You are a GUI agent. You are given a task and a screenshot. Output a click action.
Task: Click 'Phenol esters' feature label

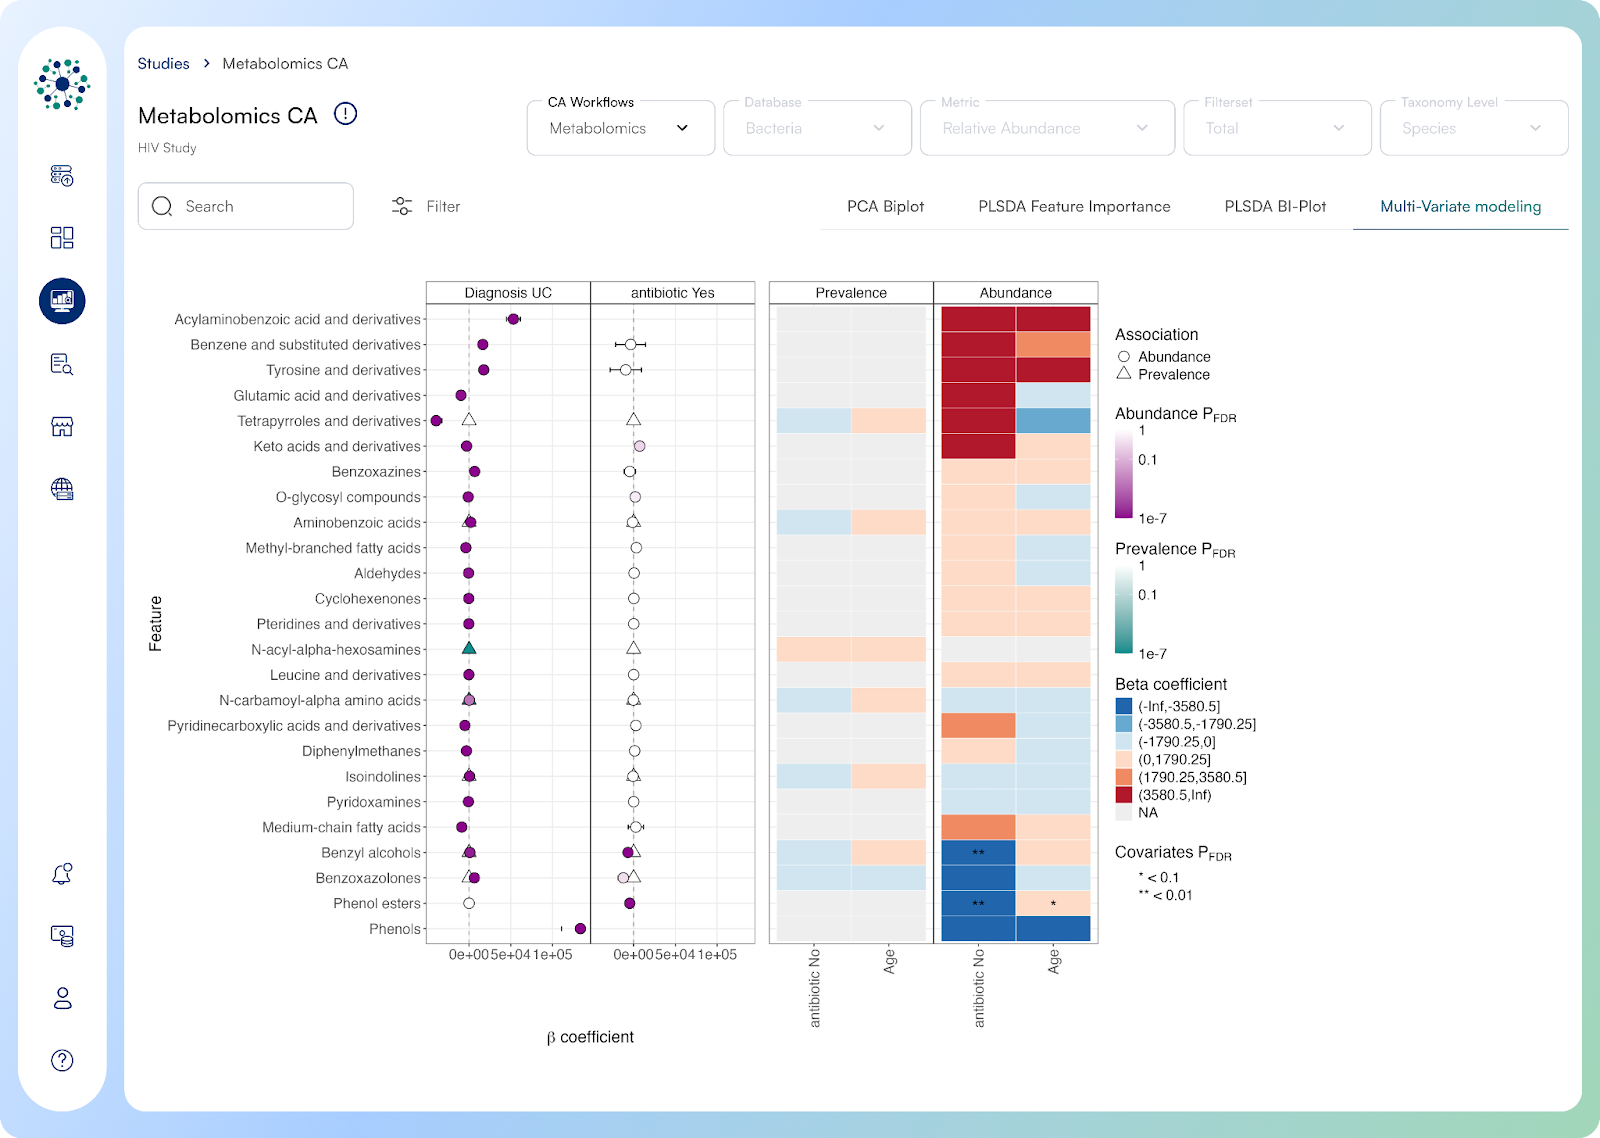(377, 903)
